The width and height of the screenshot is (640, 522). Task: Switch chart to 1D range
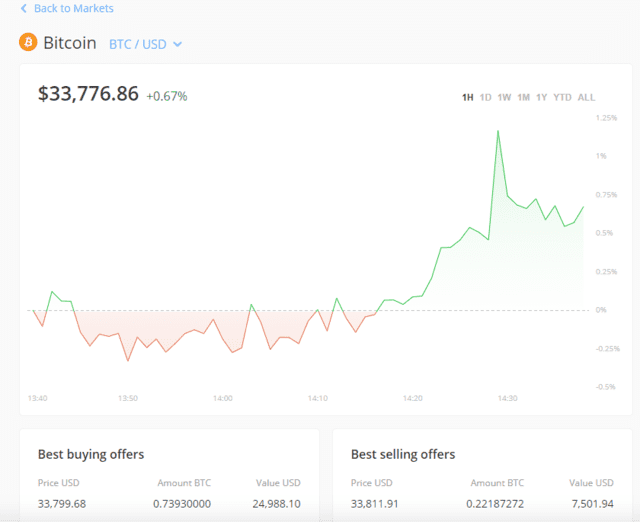coord(485,97)
